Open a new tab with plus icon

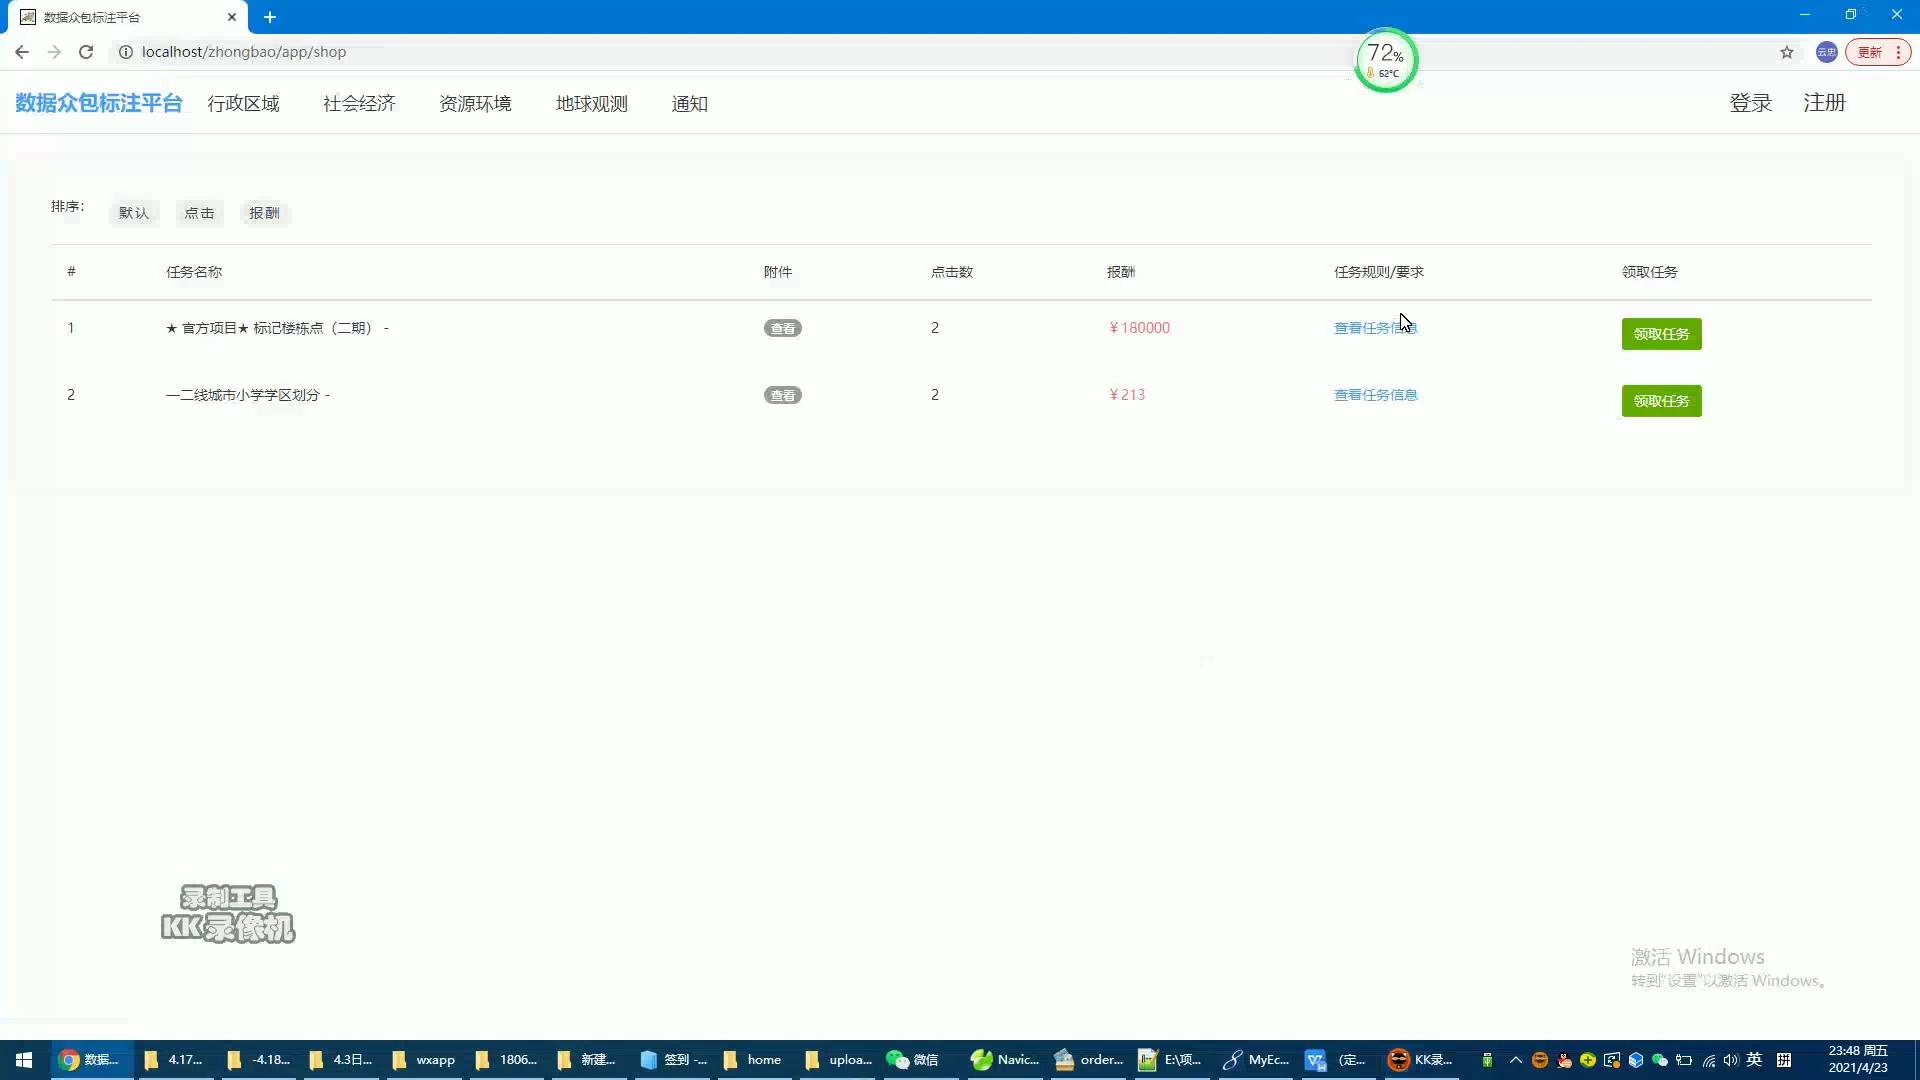coord(270,17)
